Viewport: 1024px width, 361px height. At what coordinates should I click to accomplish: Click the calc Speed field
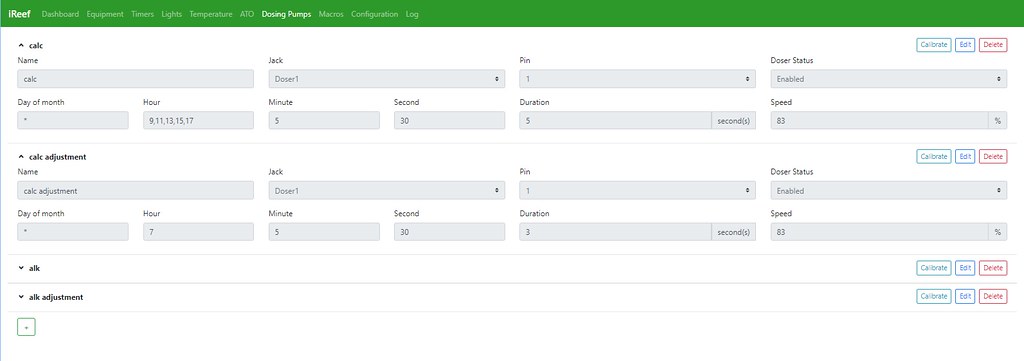click(880, 121)
